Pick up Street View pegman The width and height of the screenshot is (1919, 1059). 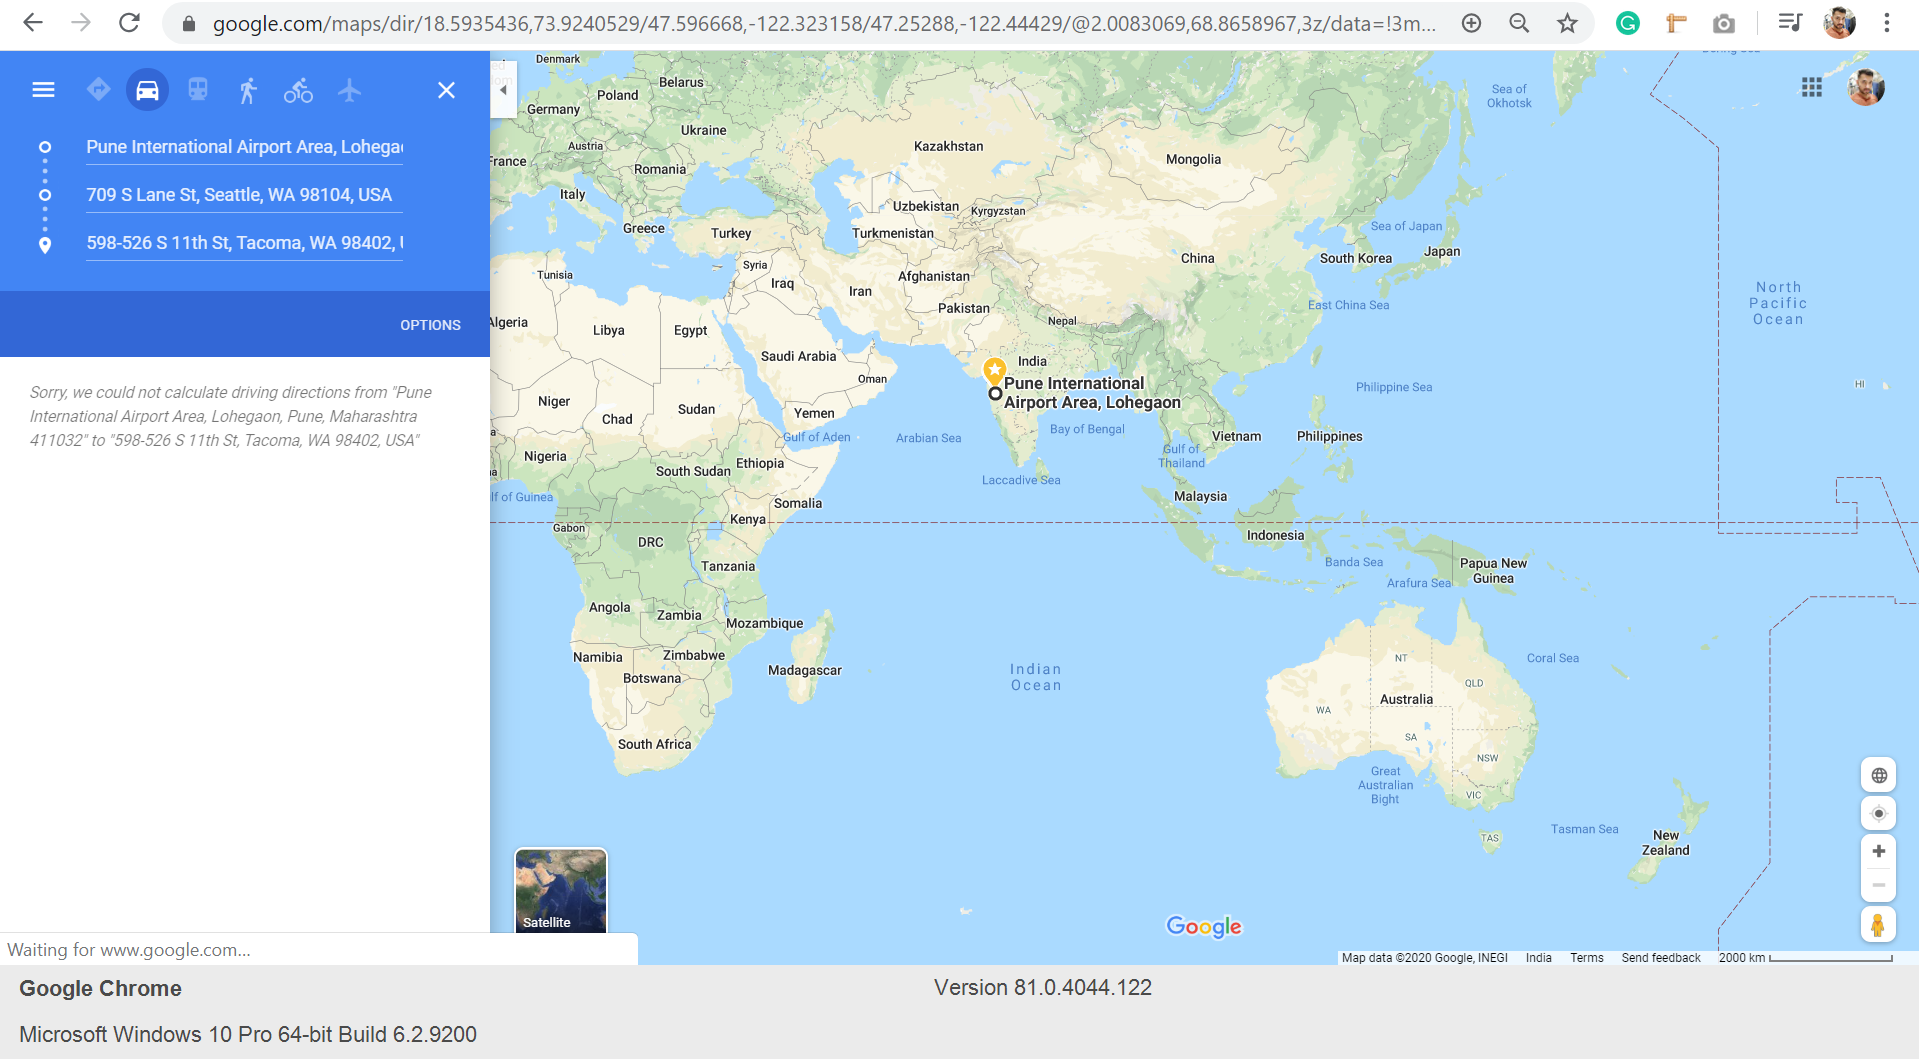(1878, 925)
